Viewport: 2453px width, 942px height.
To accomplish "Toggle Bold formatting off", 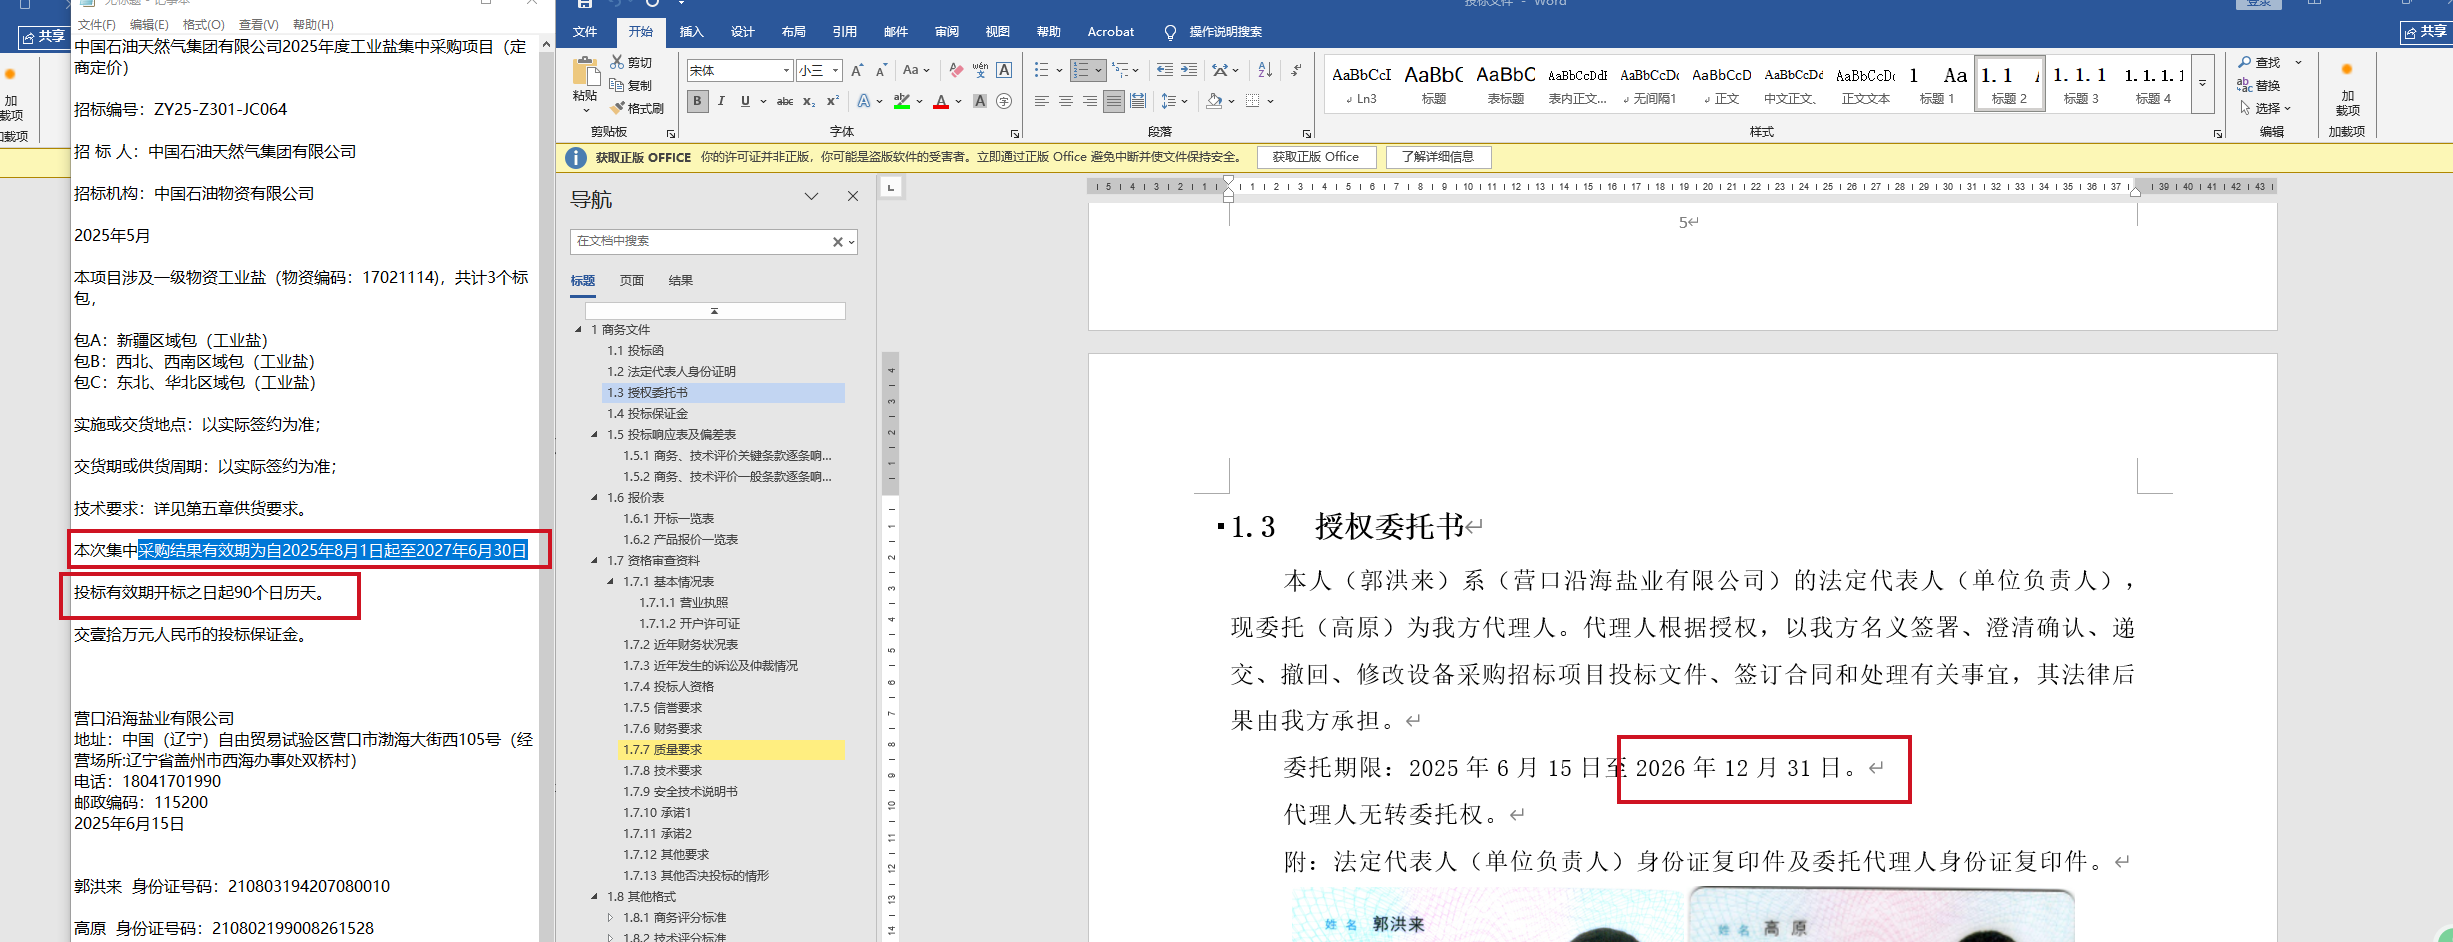I will [x=697, y=101].
